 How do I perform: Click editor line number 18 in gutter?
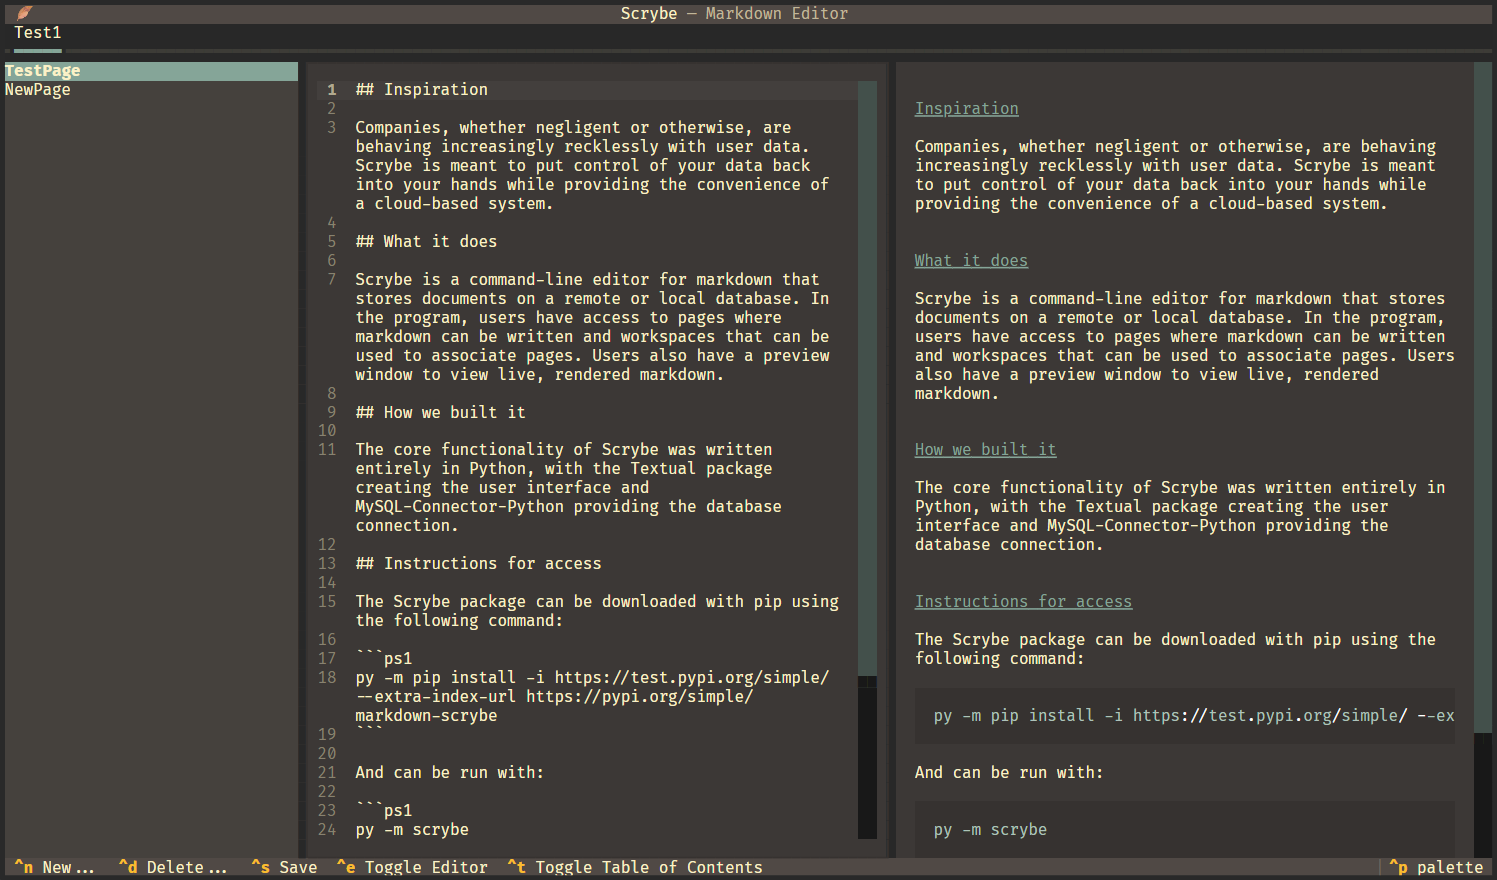[327, 678]
